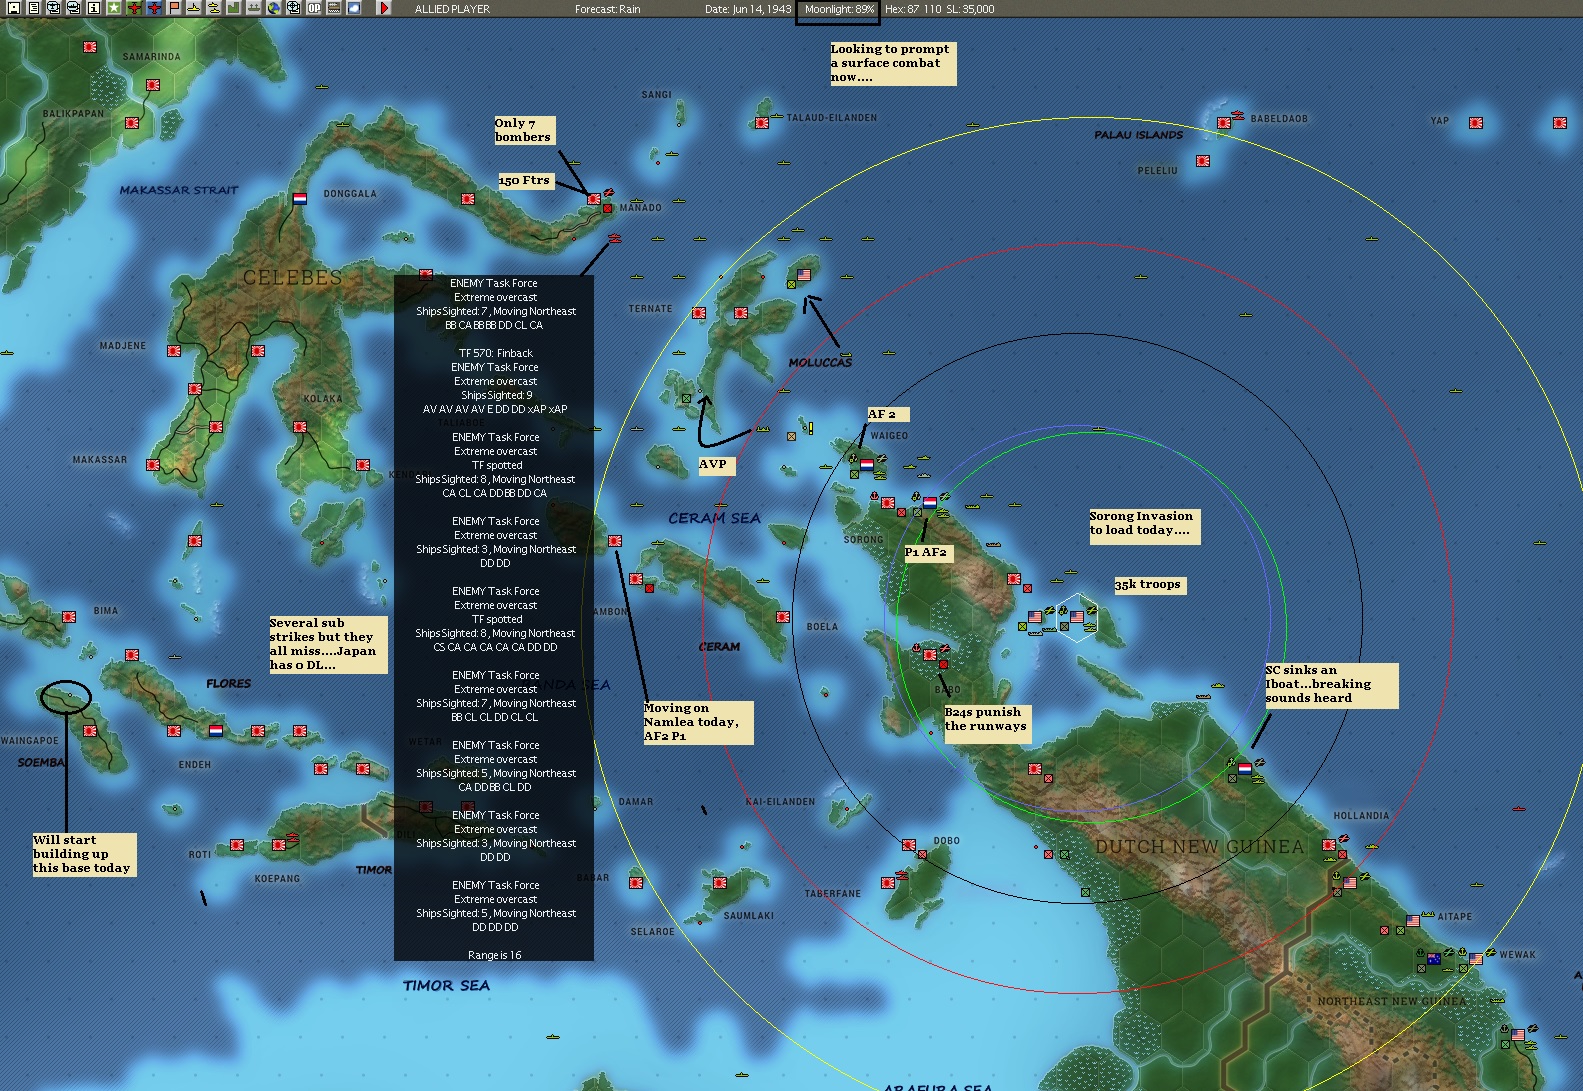1583x1091 pixels.
Task: Click the orange flag toolbar icon
Action: point(174,8)
